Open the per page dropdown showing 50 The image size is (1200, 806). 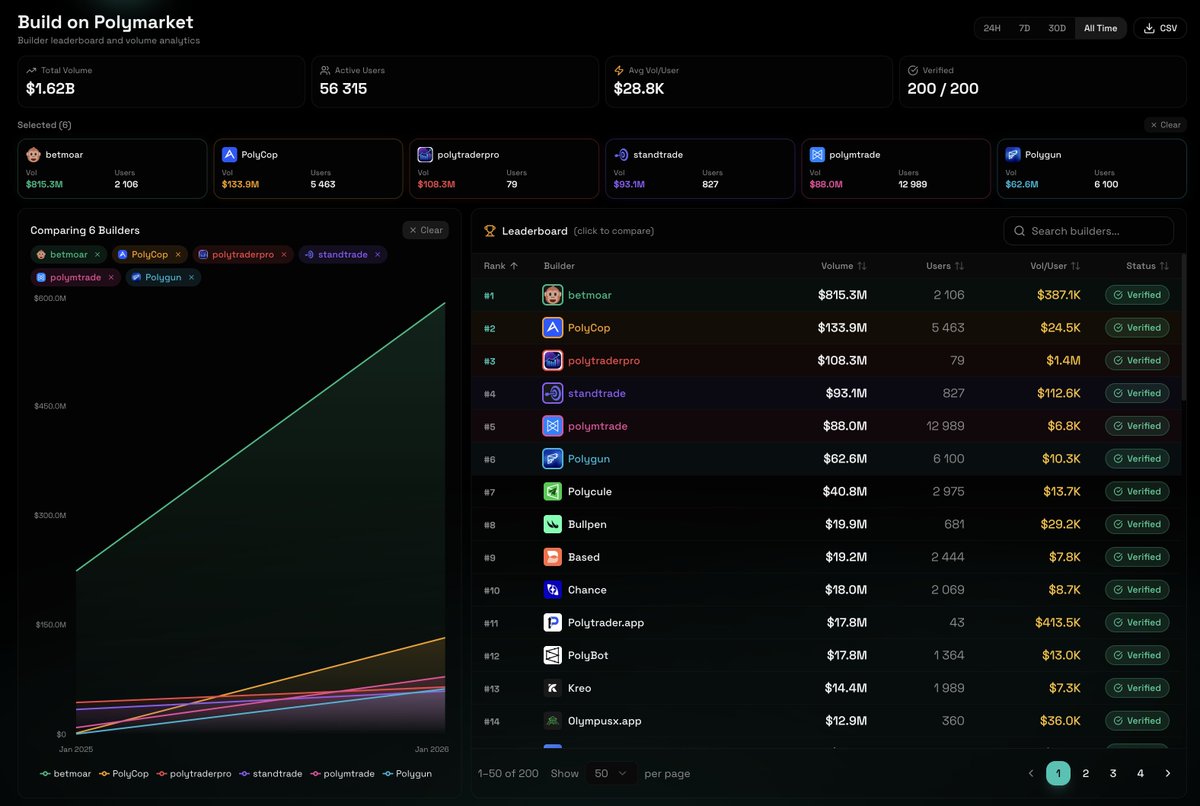pyautogui.click(x=609, y=773)
